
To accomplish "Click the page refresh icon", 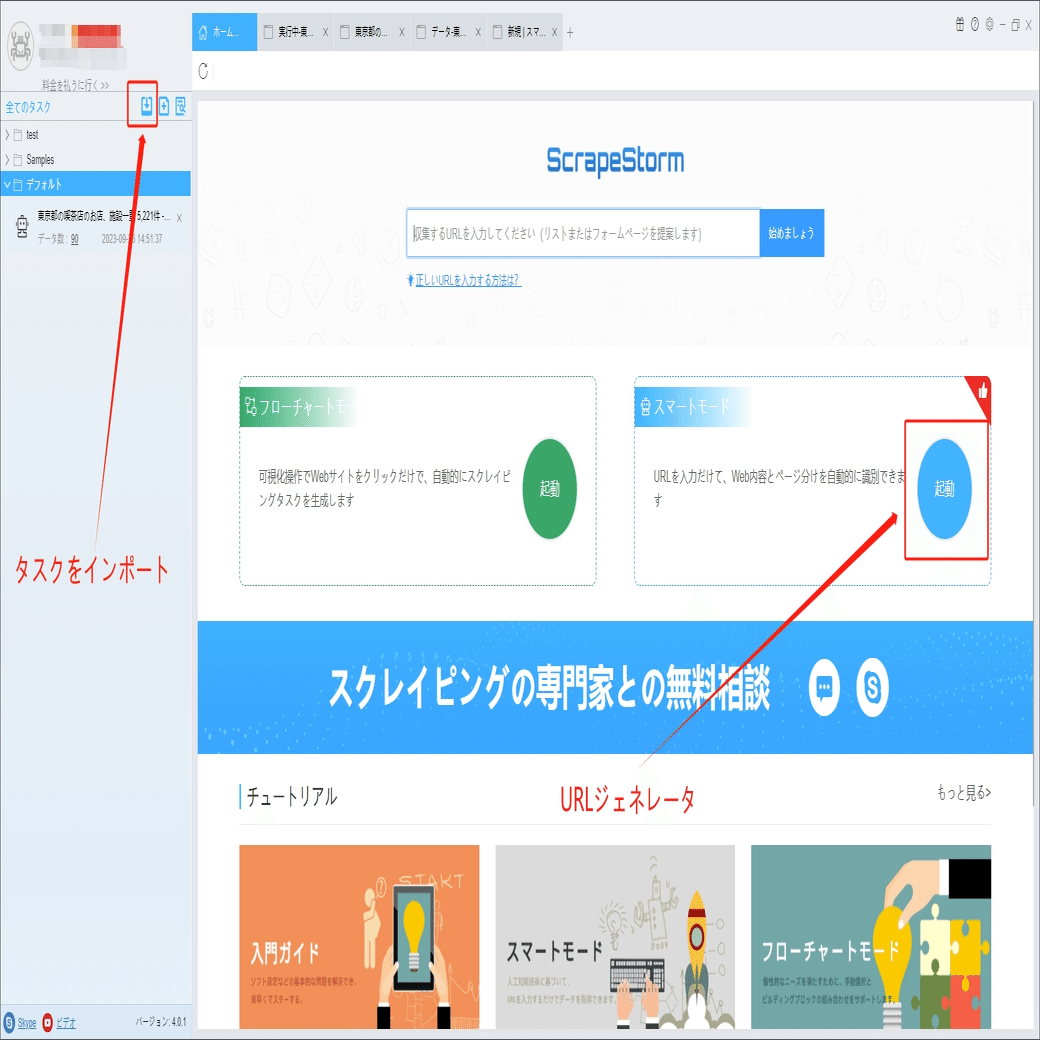I will 203,71.
